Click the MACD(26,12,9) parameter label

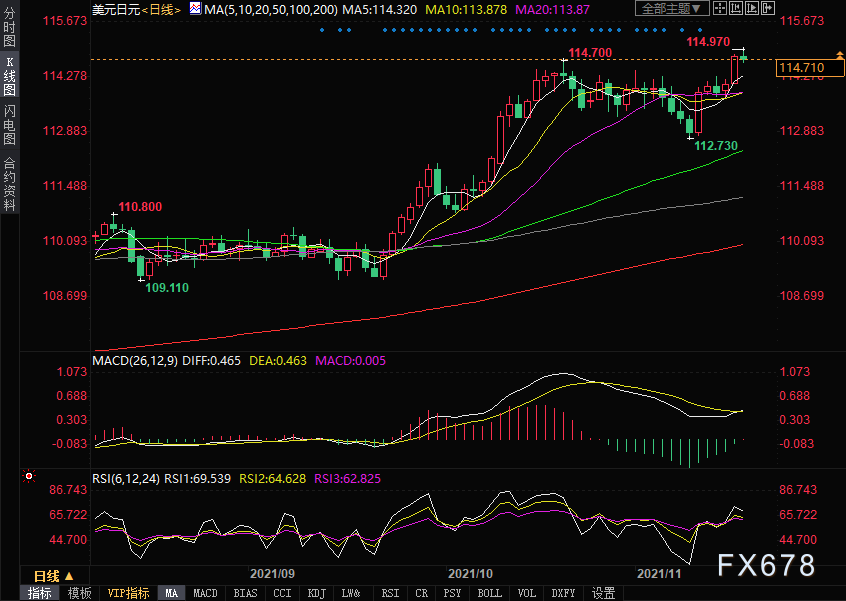tap(134, 360)
